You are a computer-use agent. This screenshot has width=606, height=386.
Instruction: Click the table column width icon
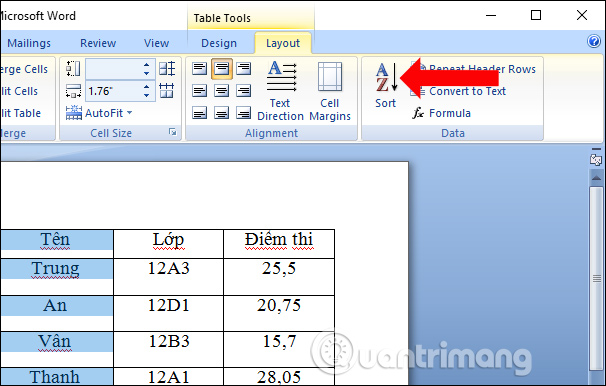(x=73, y=91)
